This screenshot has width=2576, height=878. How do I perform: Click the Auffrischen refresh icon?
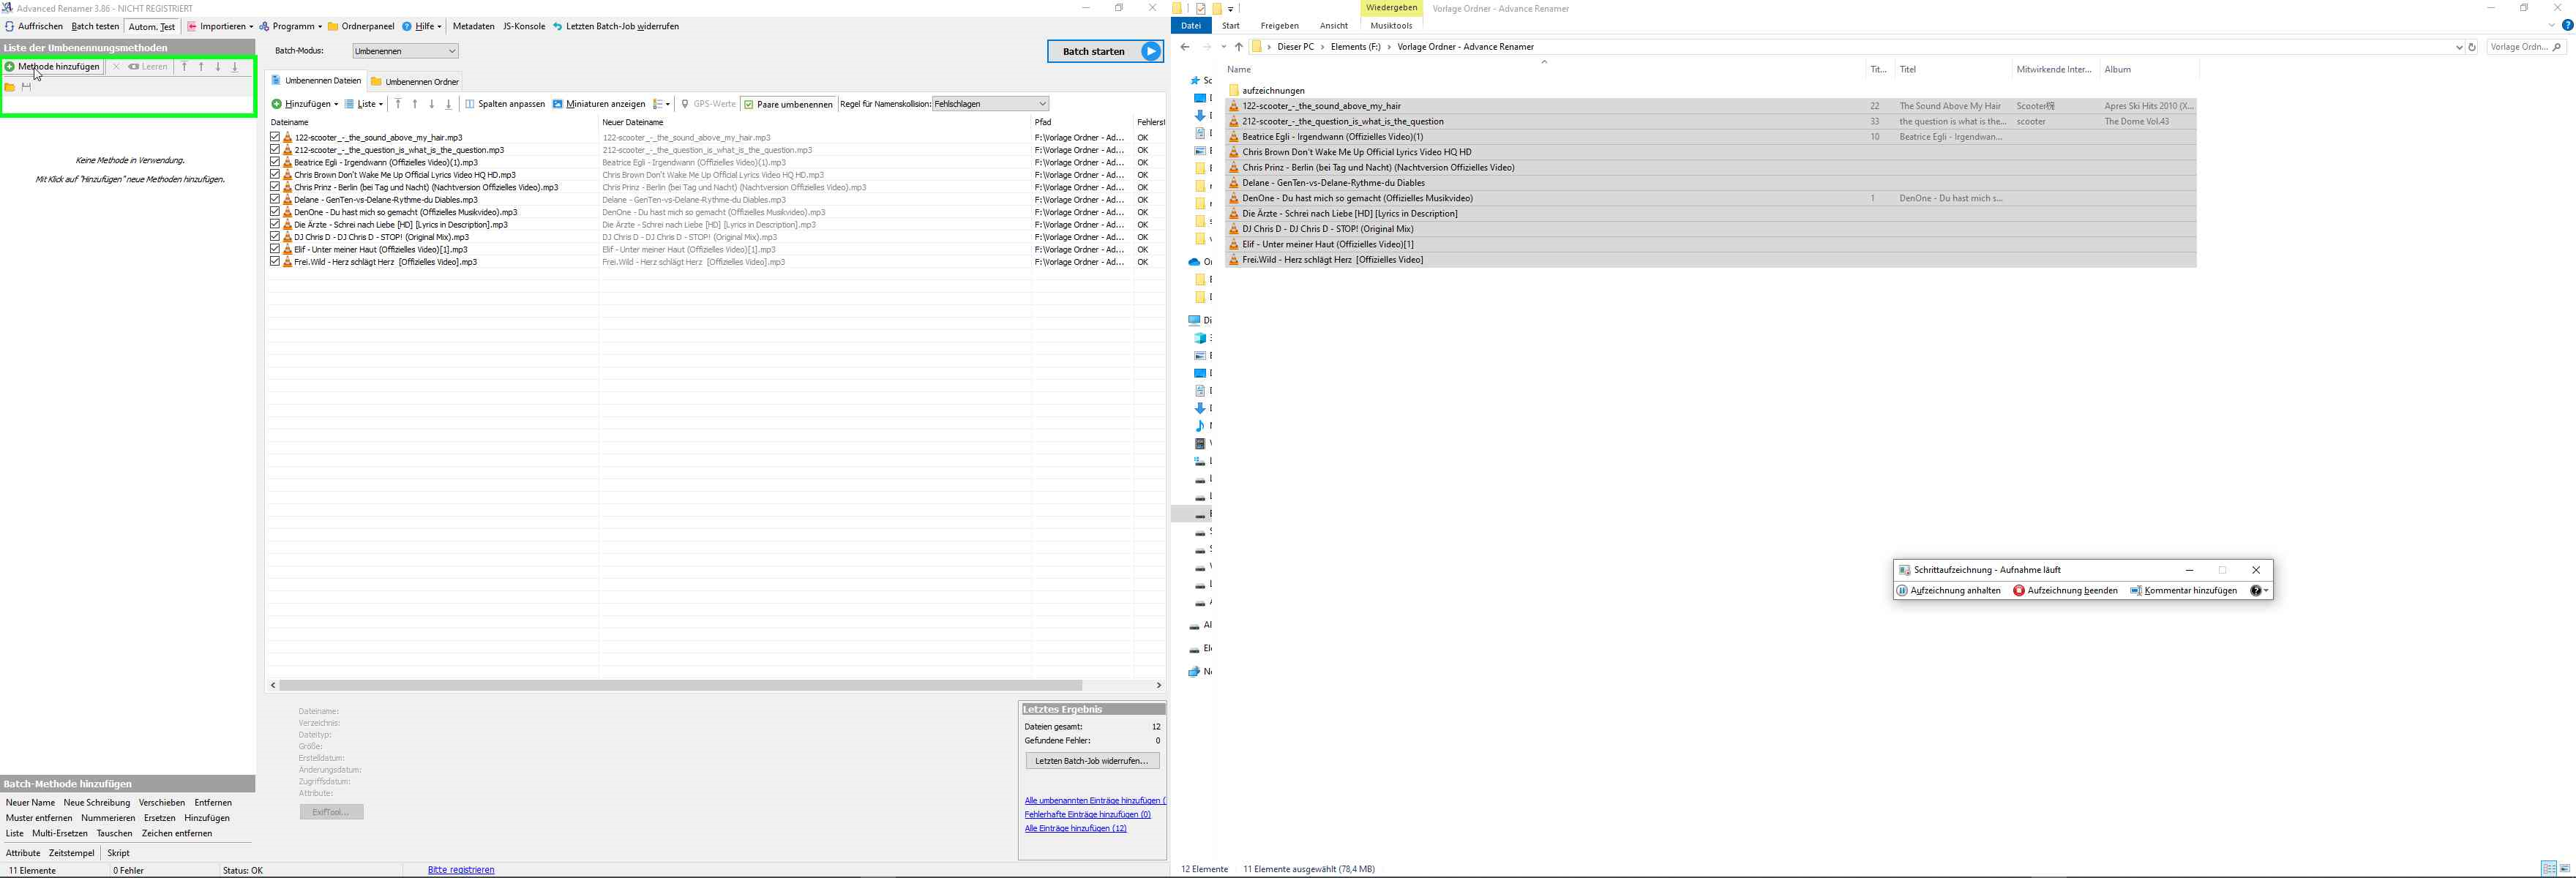(10, 27)
